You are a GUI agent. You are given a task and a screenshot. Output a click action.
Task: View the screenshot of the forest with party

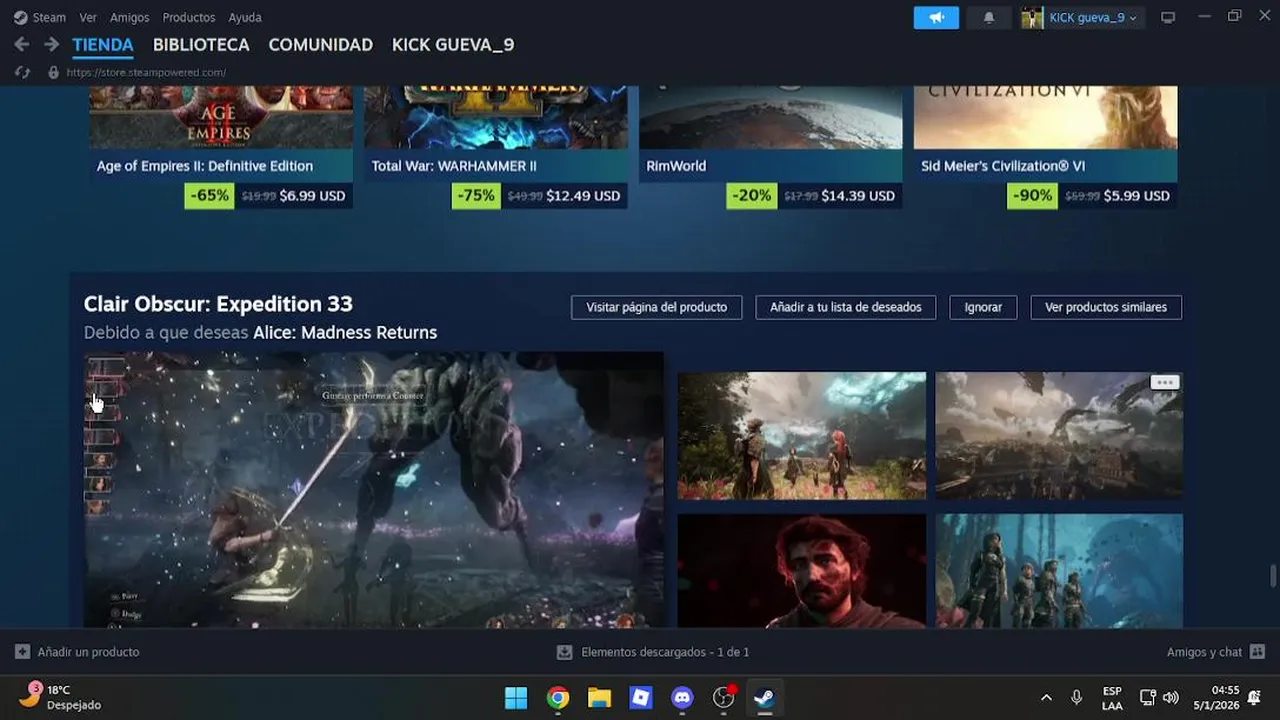coord(802,436)
